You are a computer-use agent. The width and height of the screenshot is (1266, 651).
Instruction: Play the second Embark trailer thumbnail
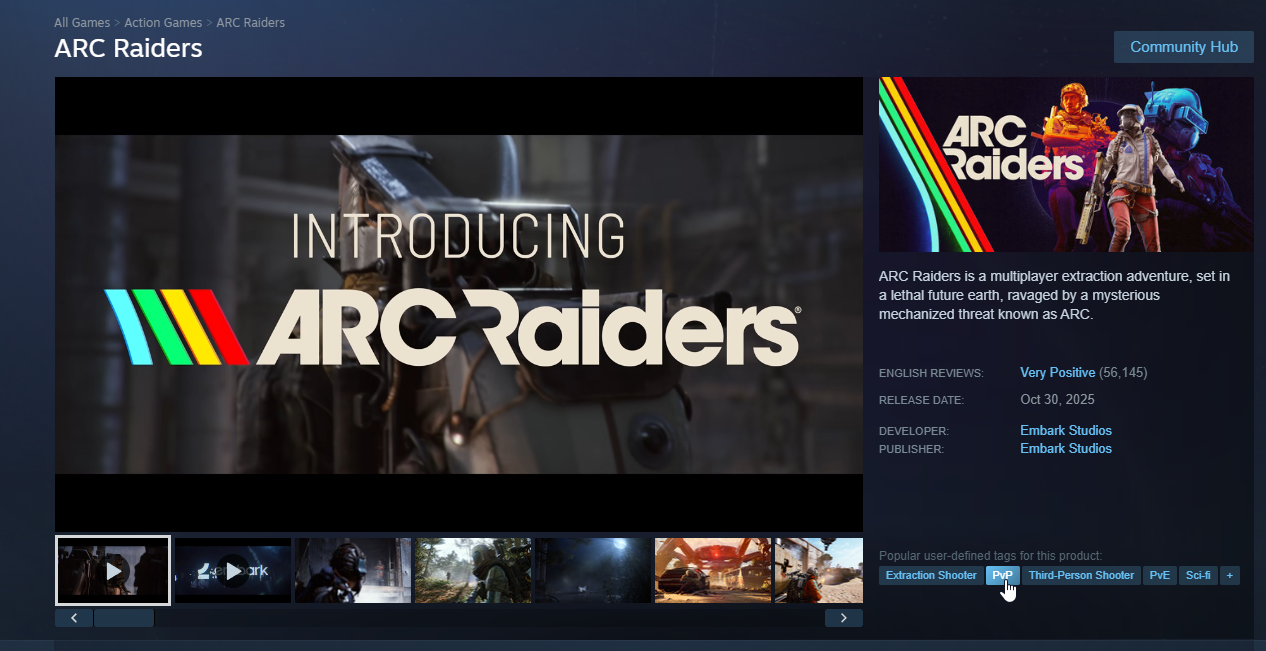point(233,571)
